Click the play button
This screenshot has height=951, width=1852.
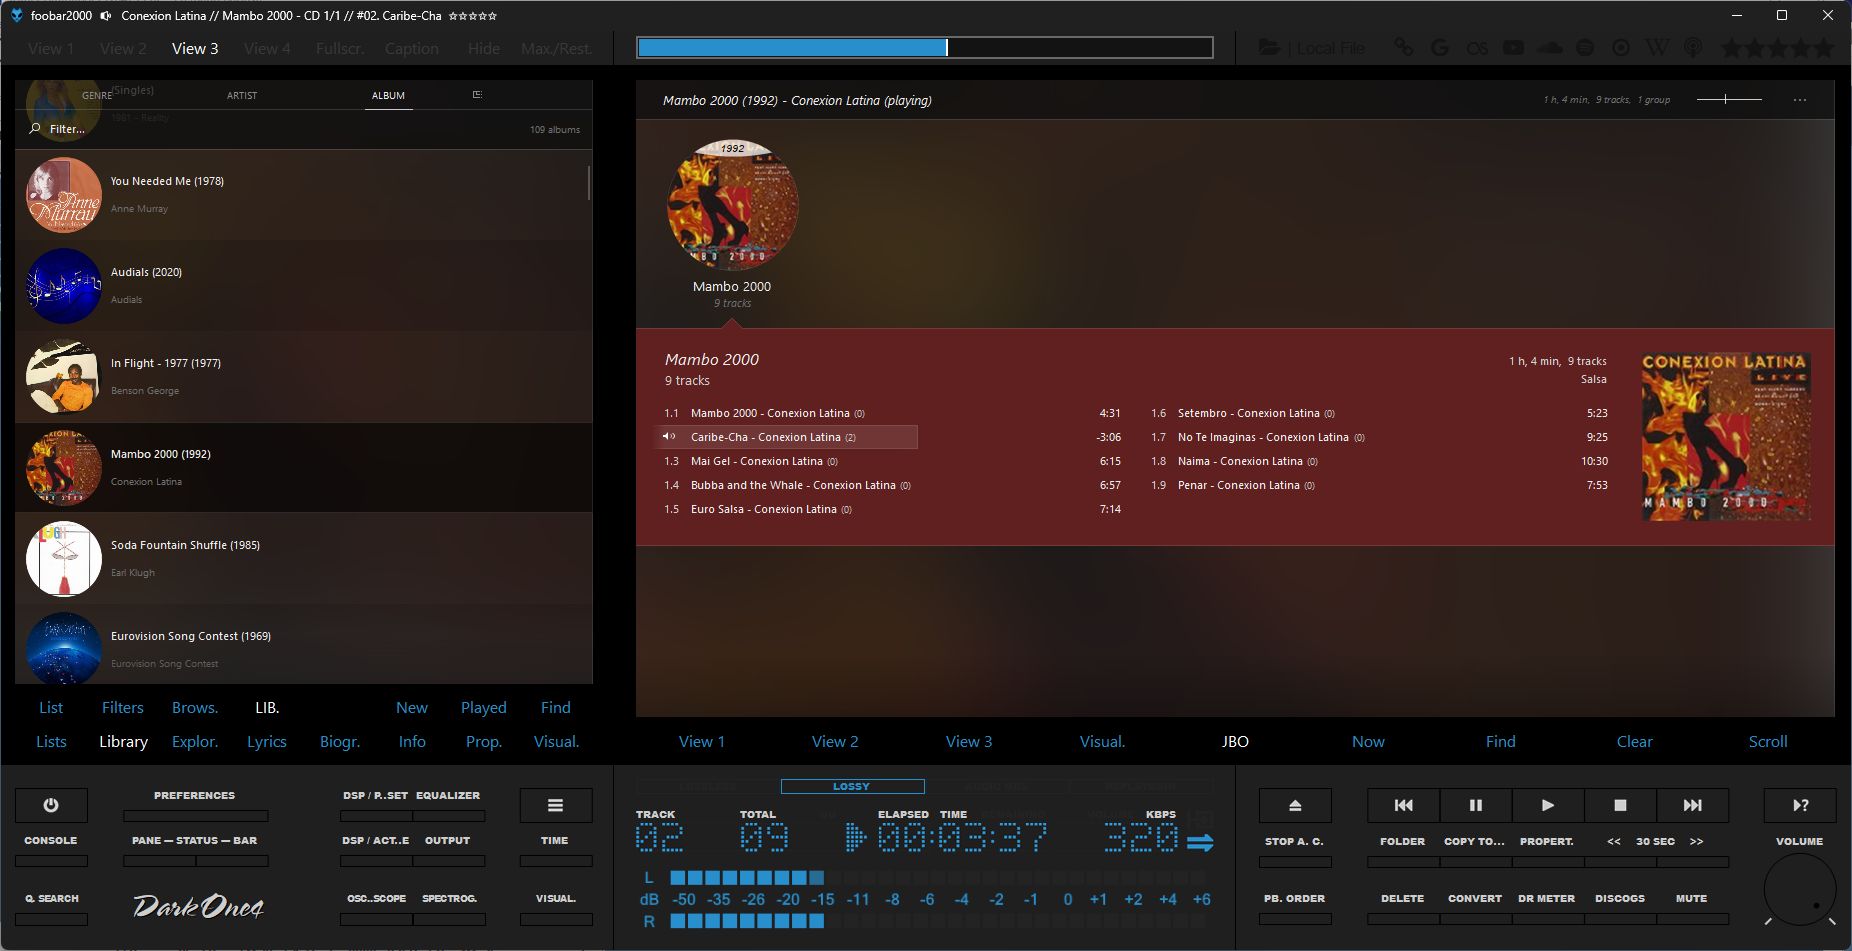[x=1547, y=805]
